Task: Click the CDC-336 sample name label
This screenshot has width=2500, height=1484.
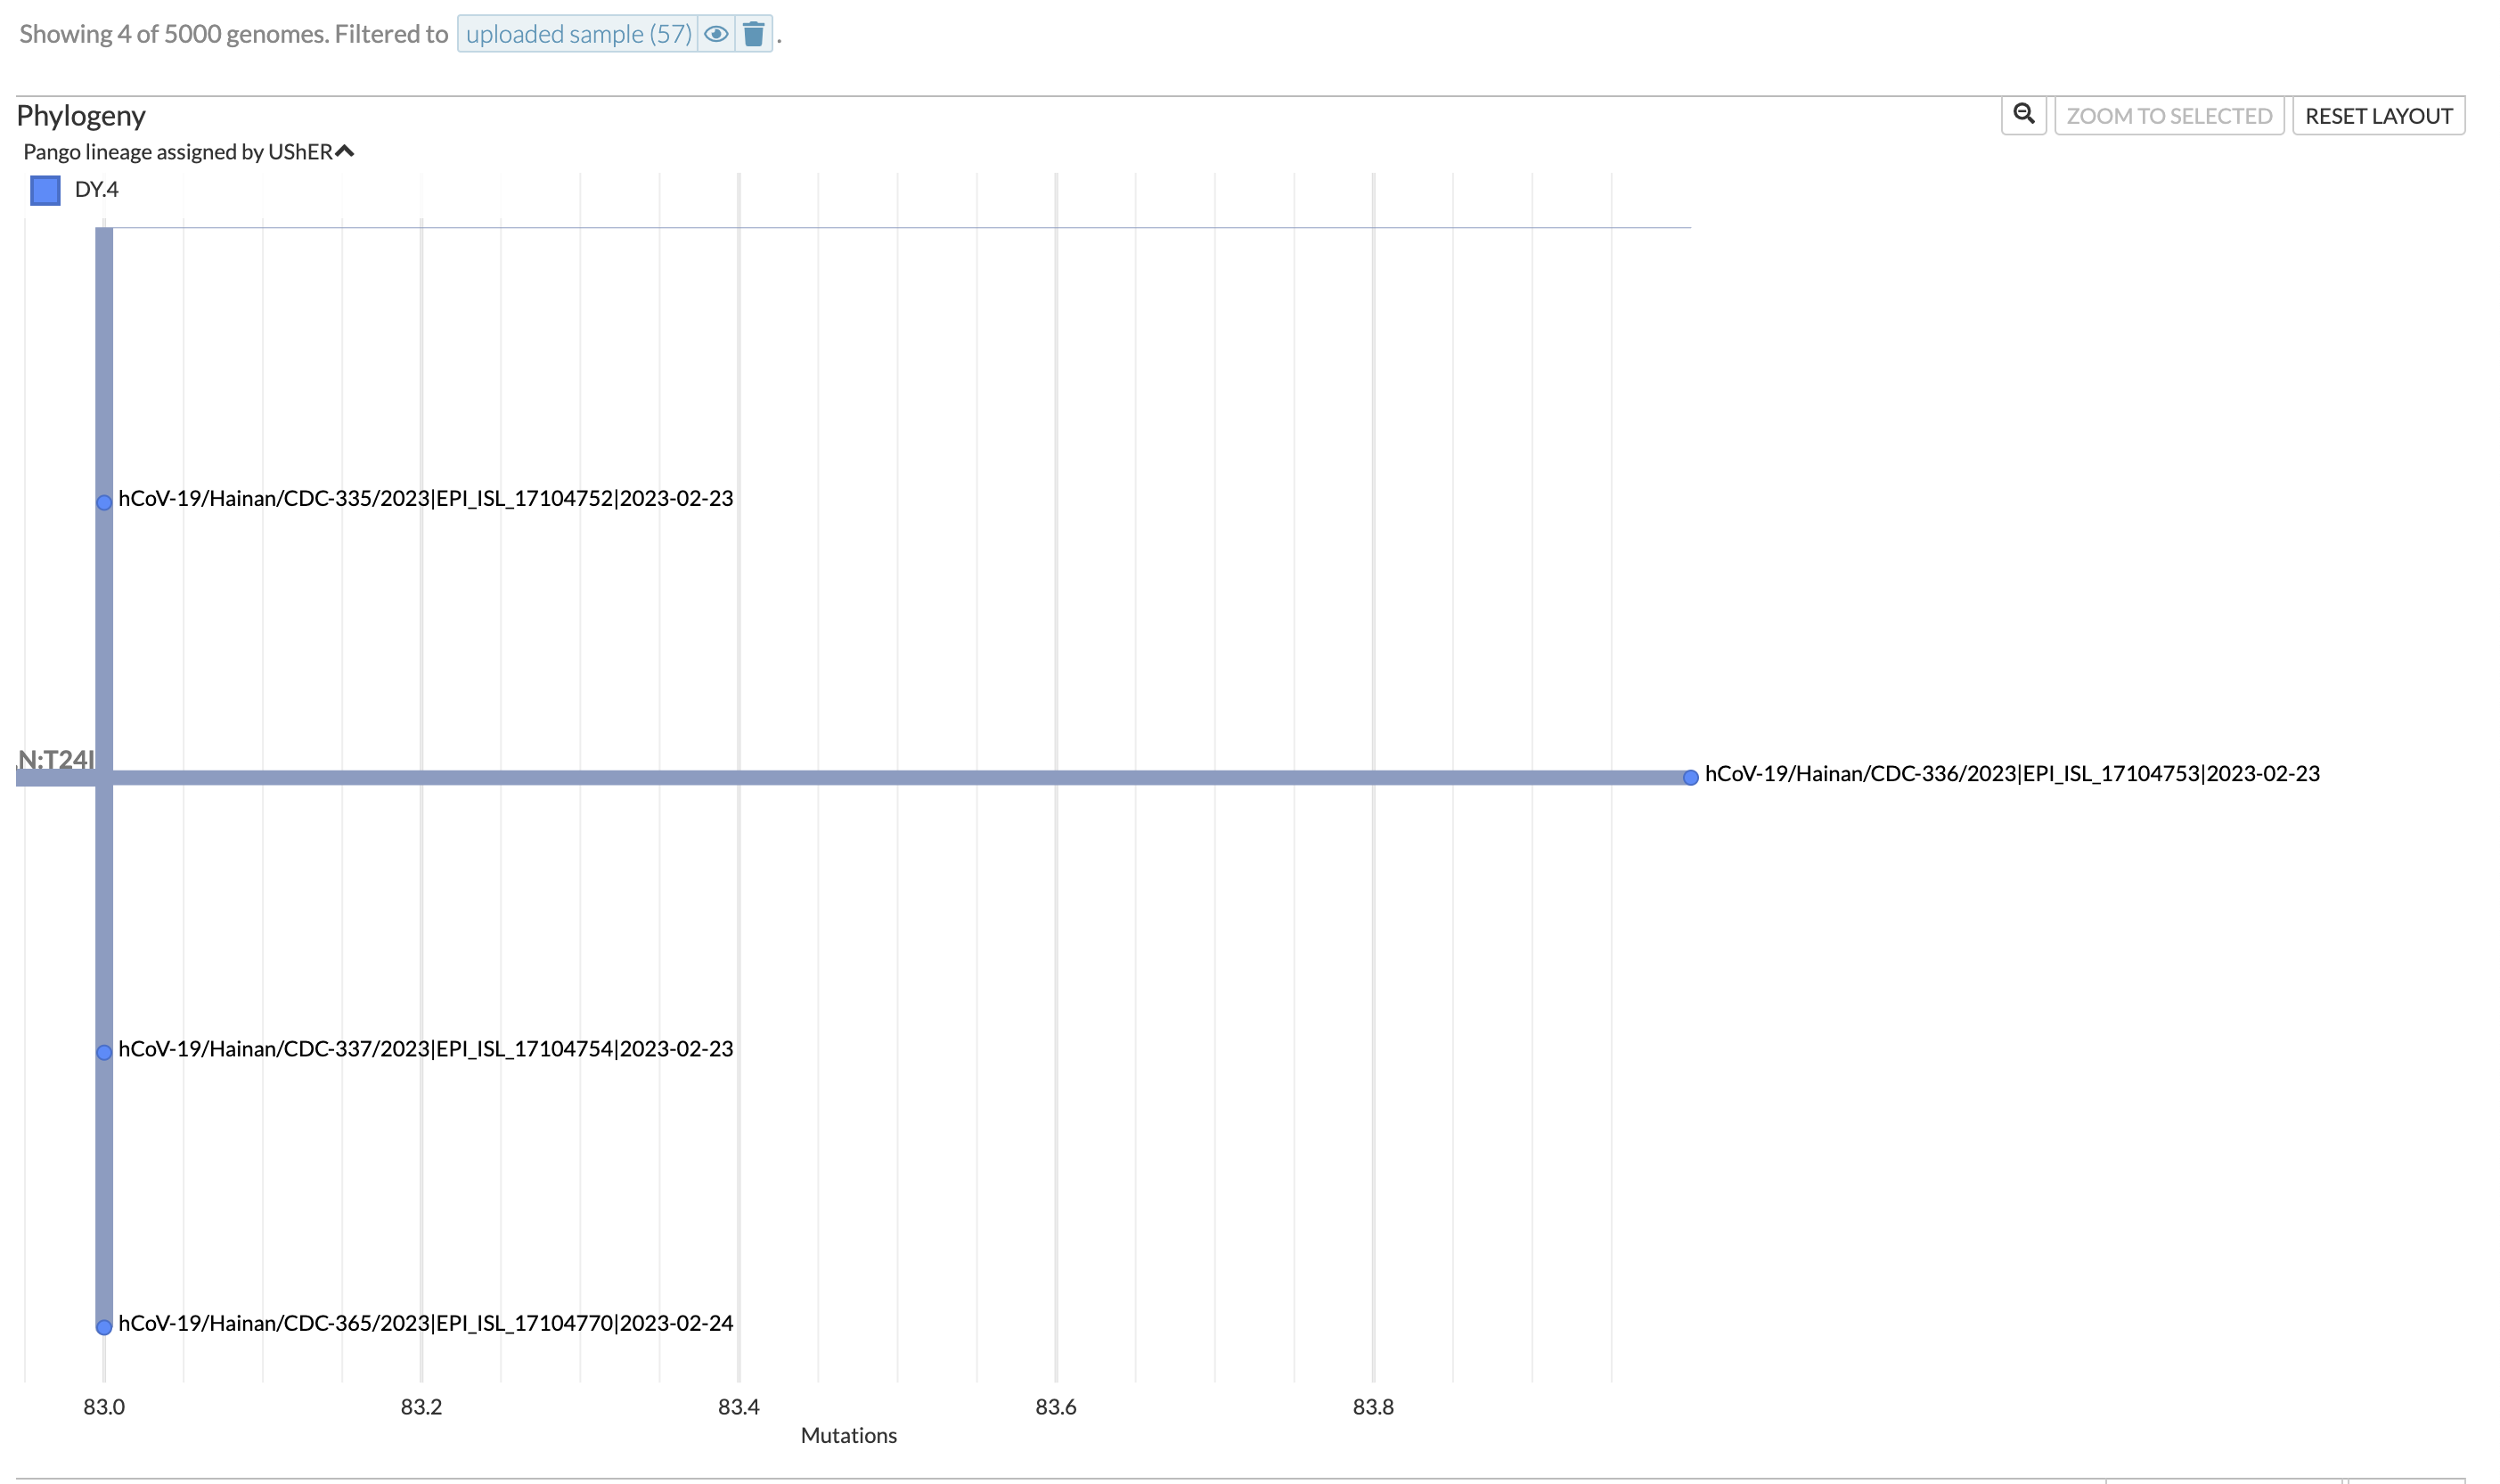Action: (x=2011, y=774)
